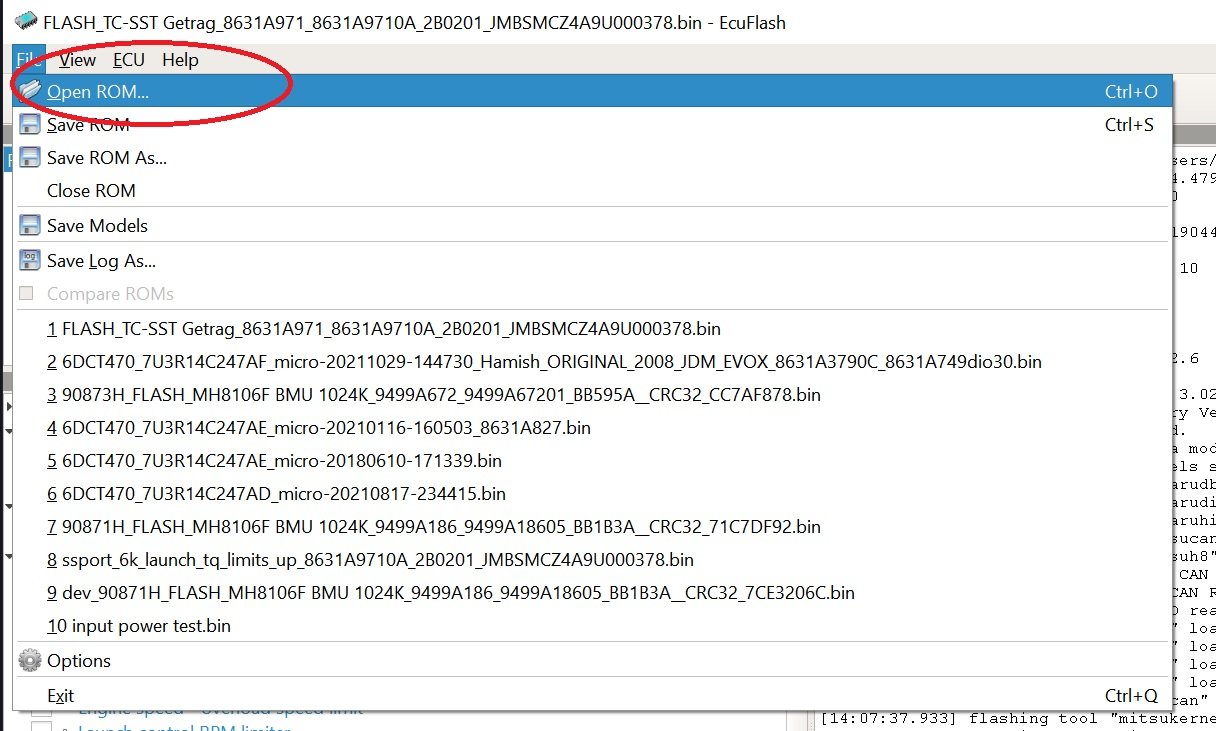Open recent file 10 input power test.bin
Viewport: 1216px width, 731px height.
(x=592, y=626)
